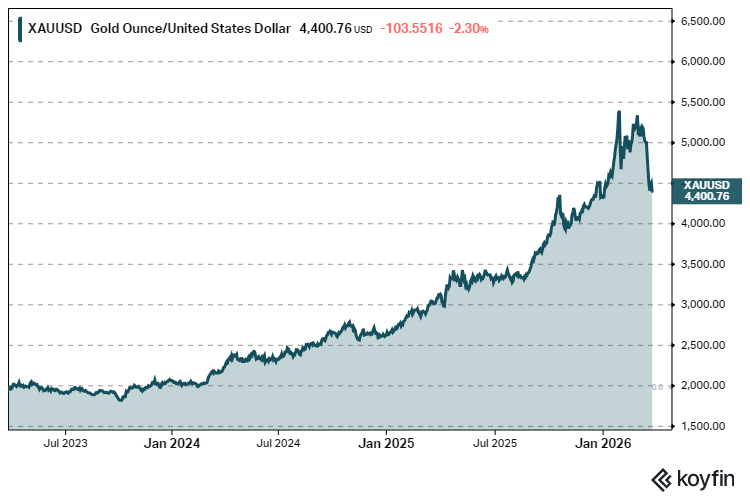Click the Jul 2023 date axis label

[x=62, y=441]
